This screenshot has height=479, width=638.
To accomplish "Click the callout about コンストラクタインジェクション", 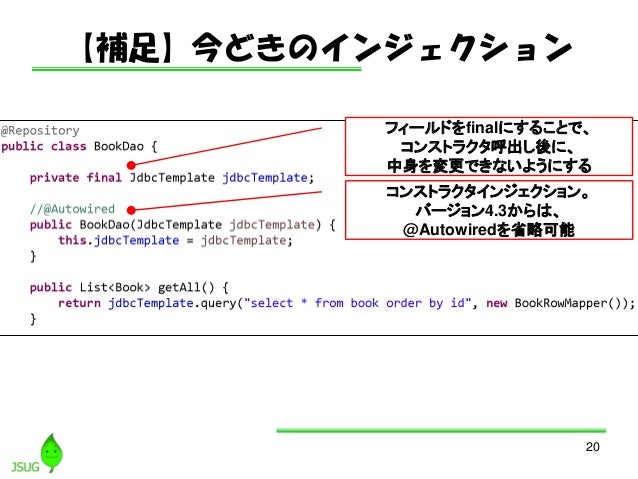I will click(x=489, y=210).
